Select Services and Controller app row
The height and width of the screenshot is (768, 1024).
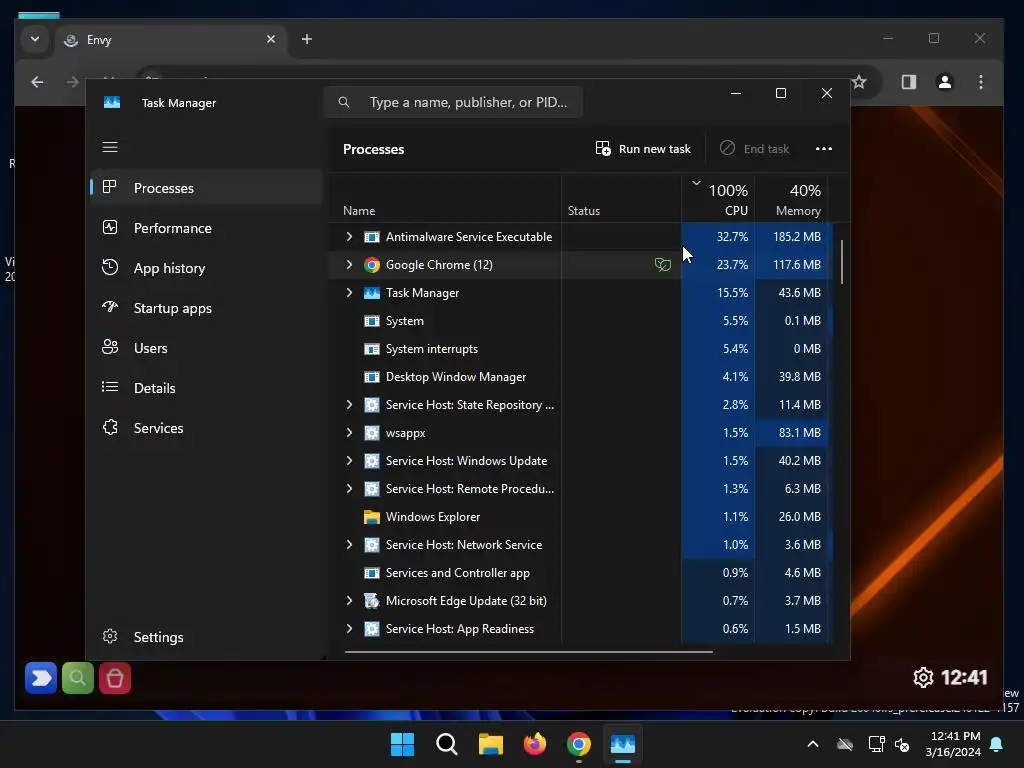[580, 573]
